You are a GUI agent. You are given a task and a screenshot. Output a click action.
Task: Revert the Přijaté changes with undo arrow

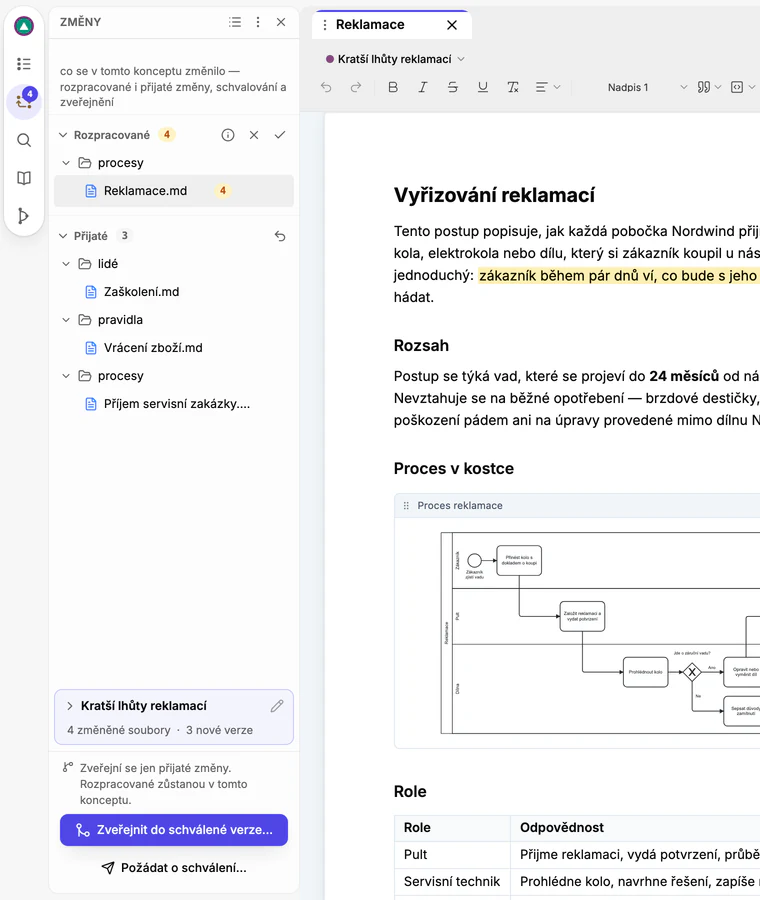coord(280,236)
